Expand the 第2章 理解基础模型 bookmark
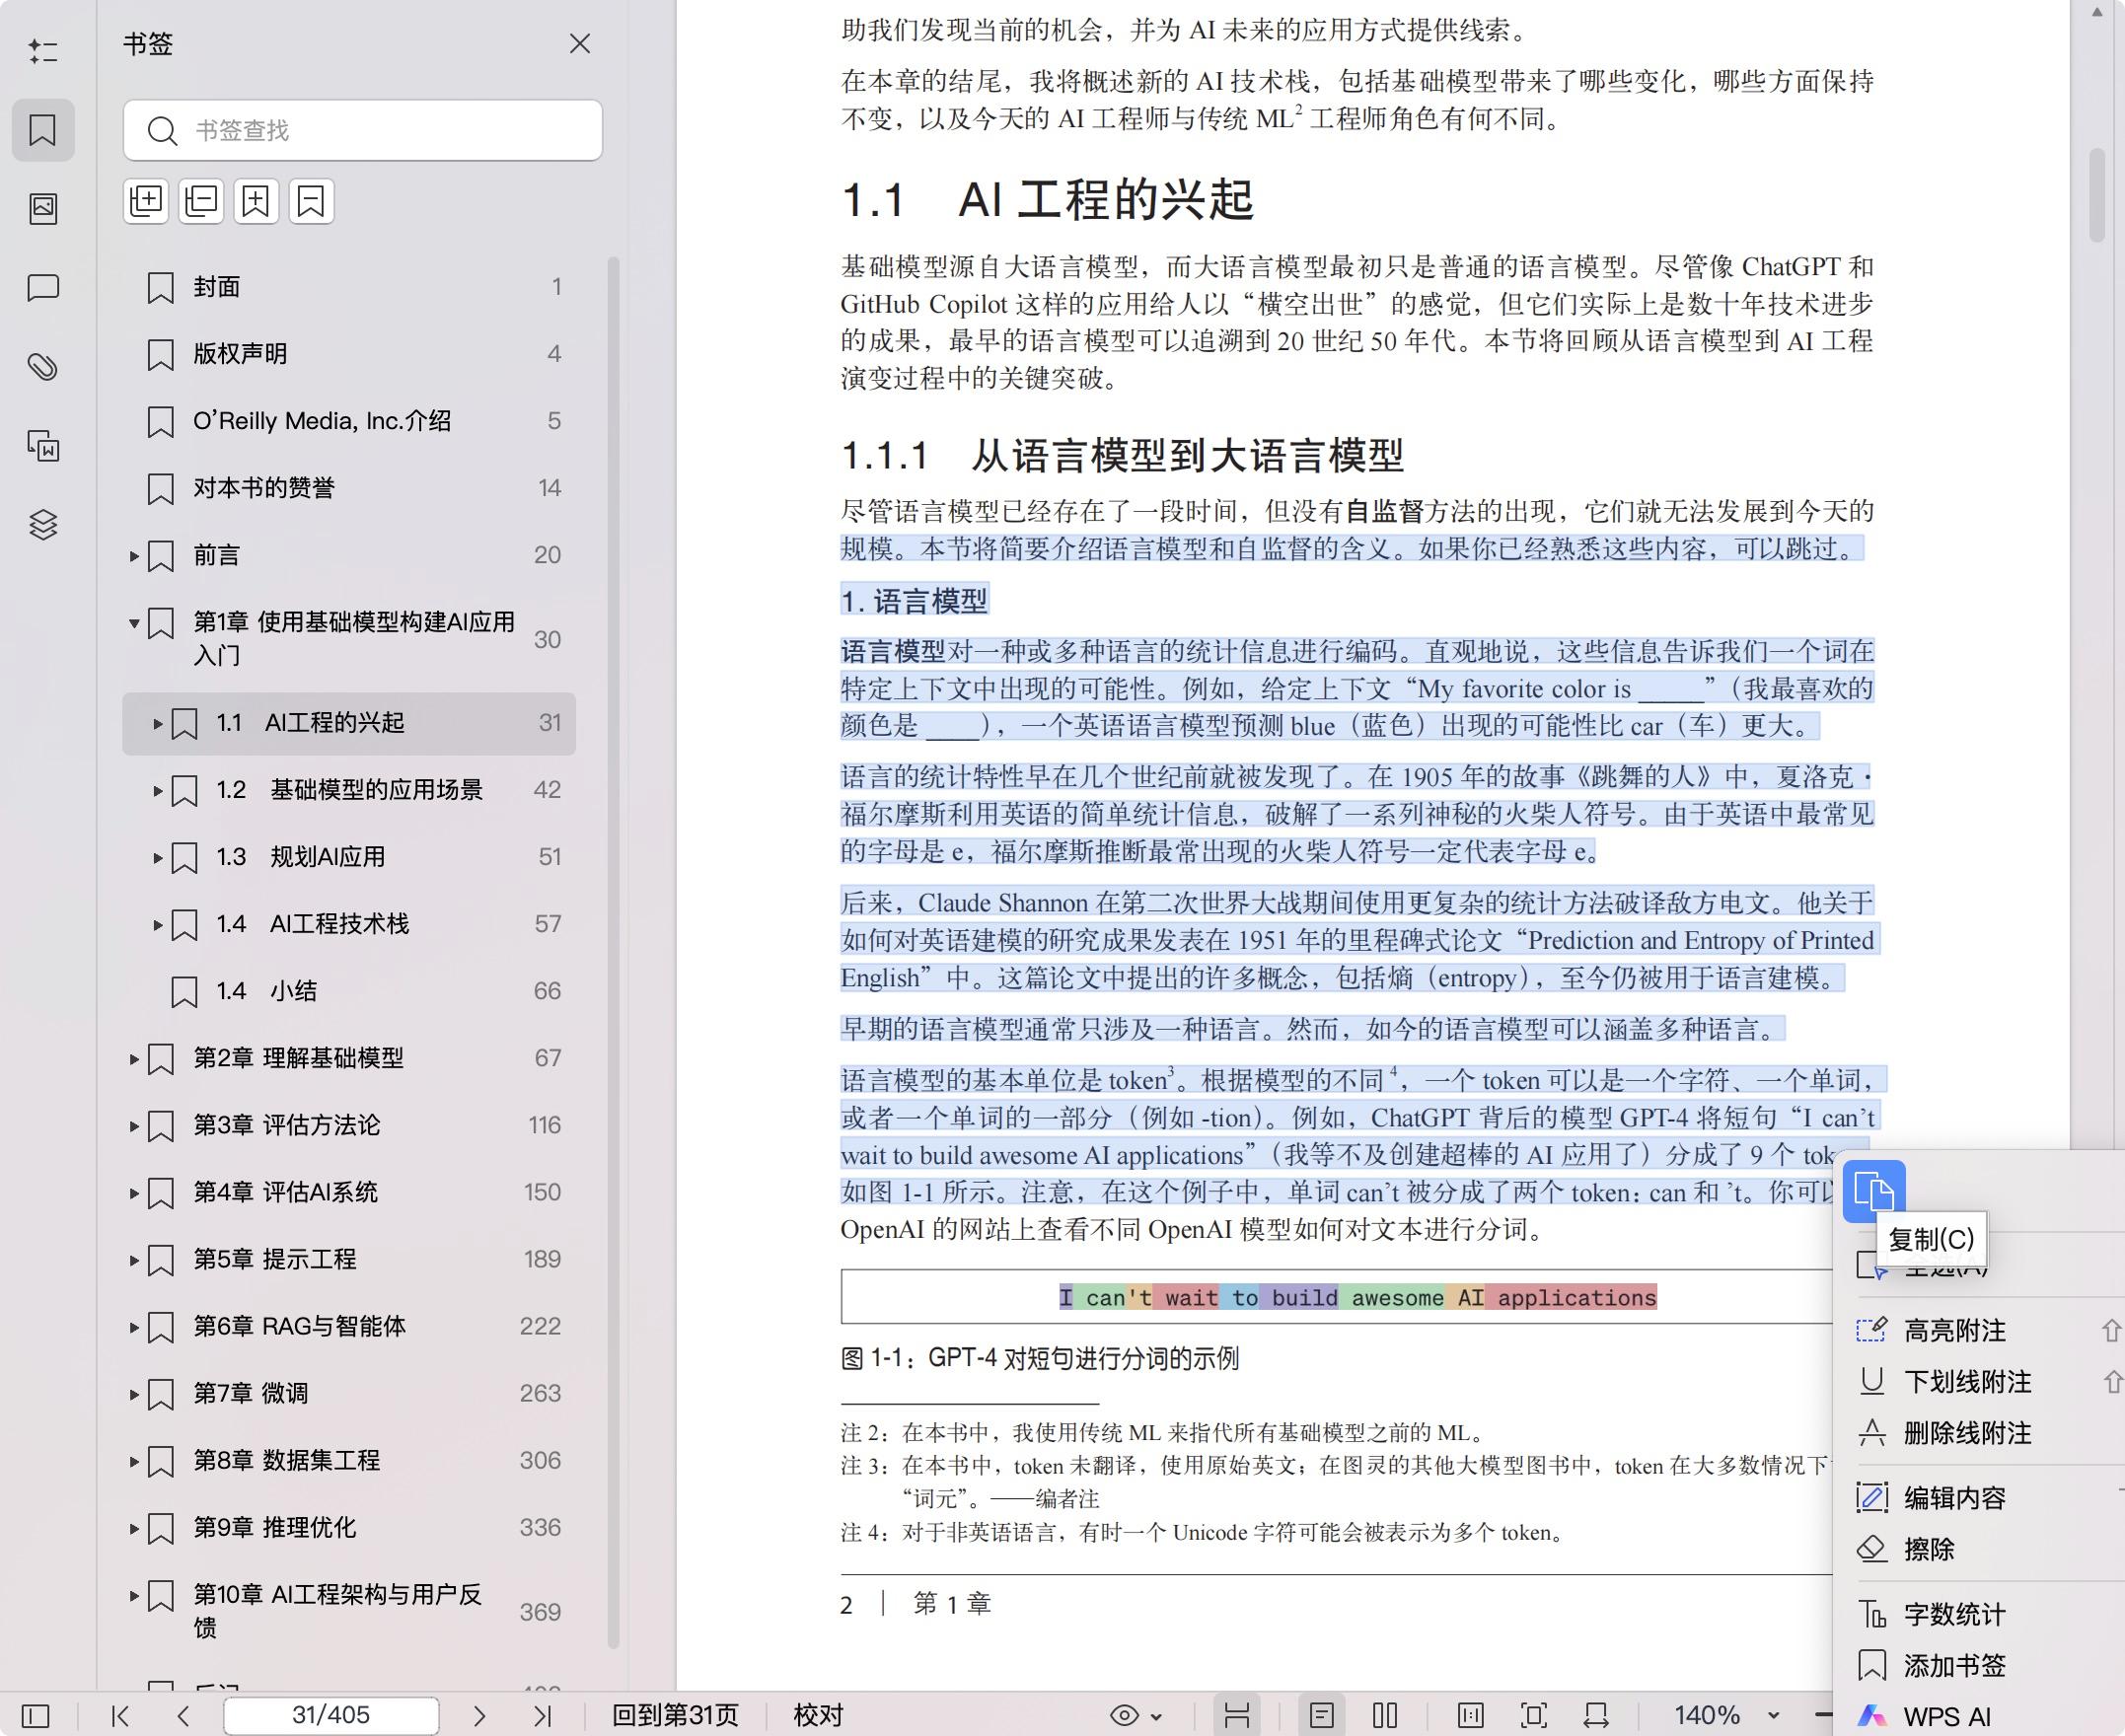The image size is (2125, 1736). tap(134, 1058)
